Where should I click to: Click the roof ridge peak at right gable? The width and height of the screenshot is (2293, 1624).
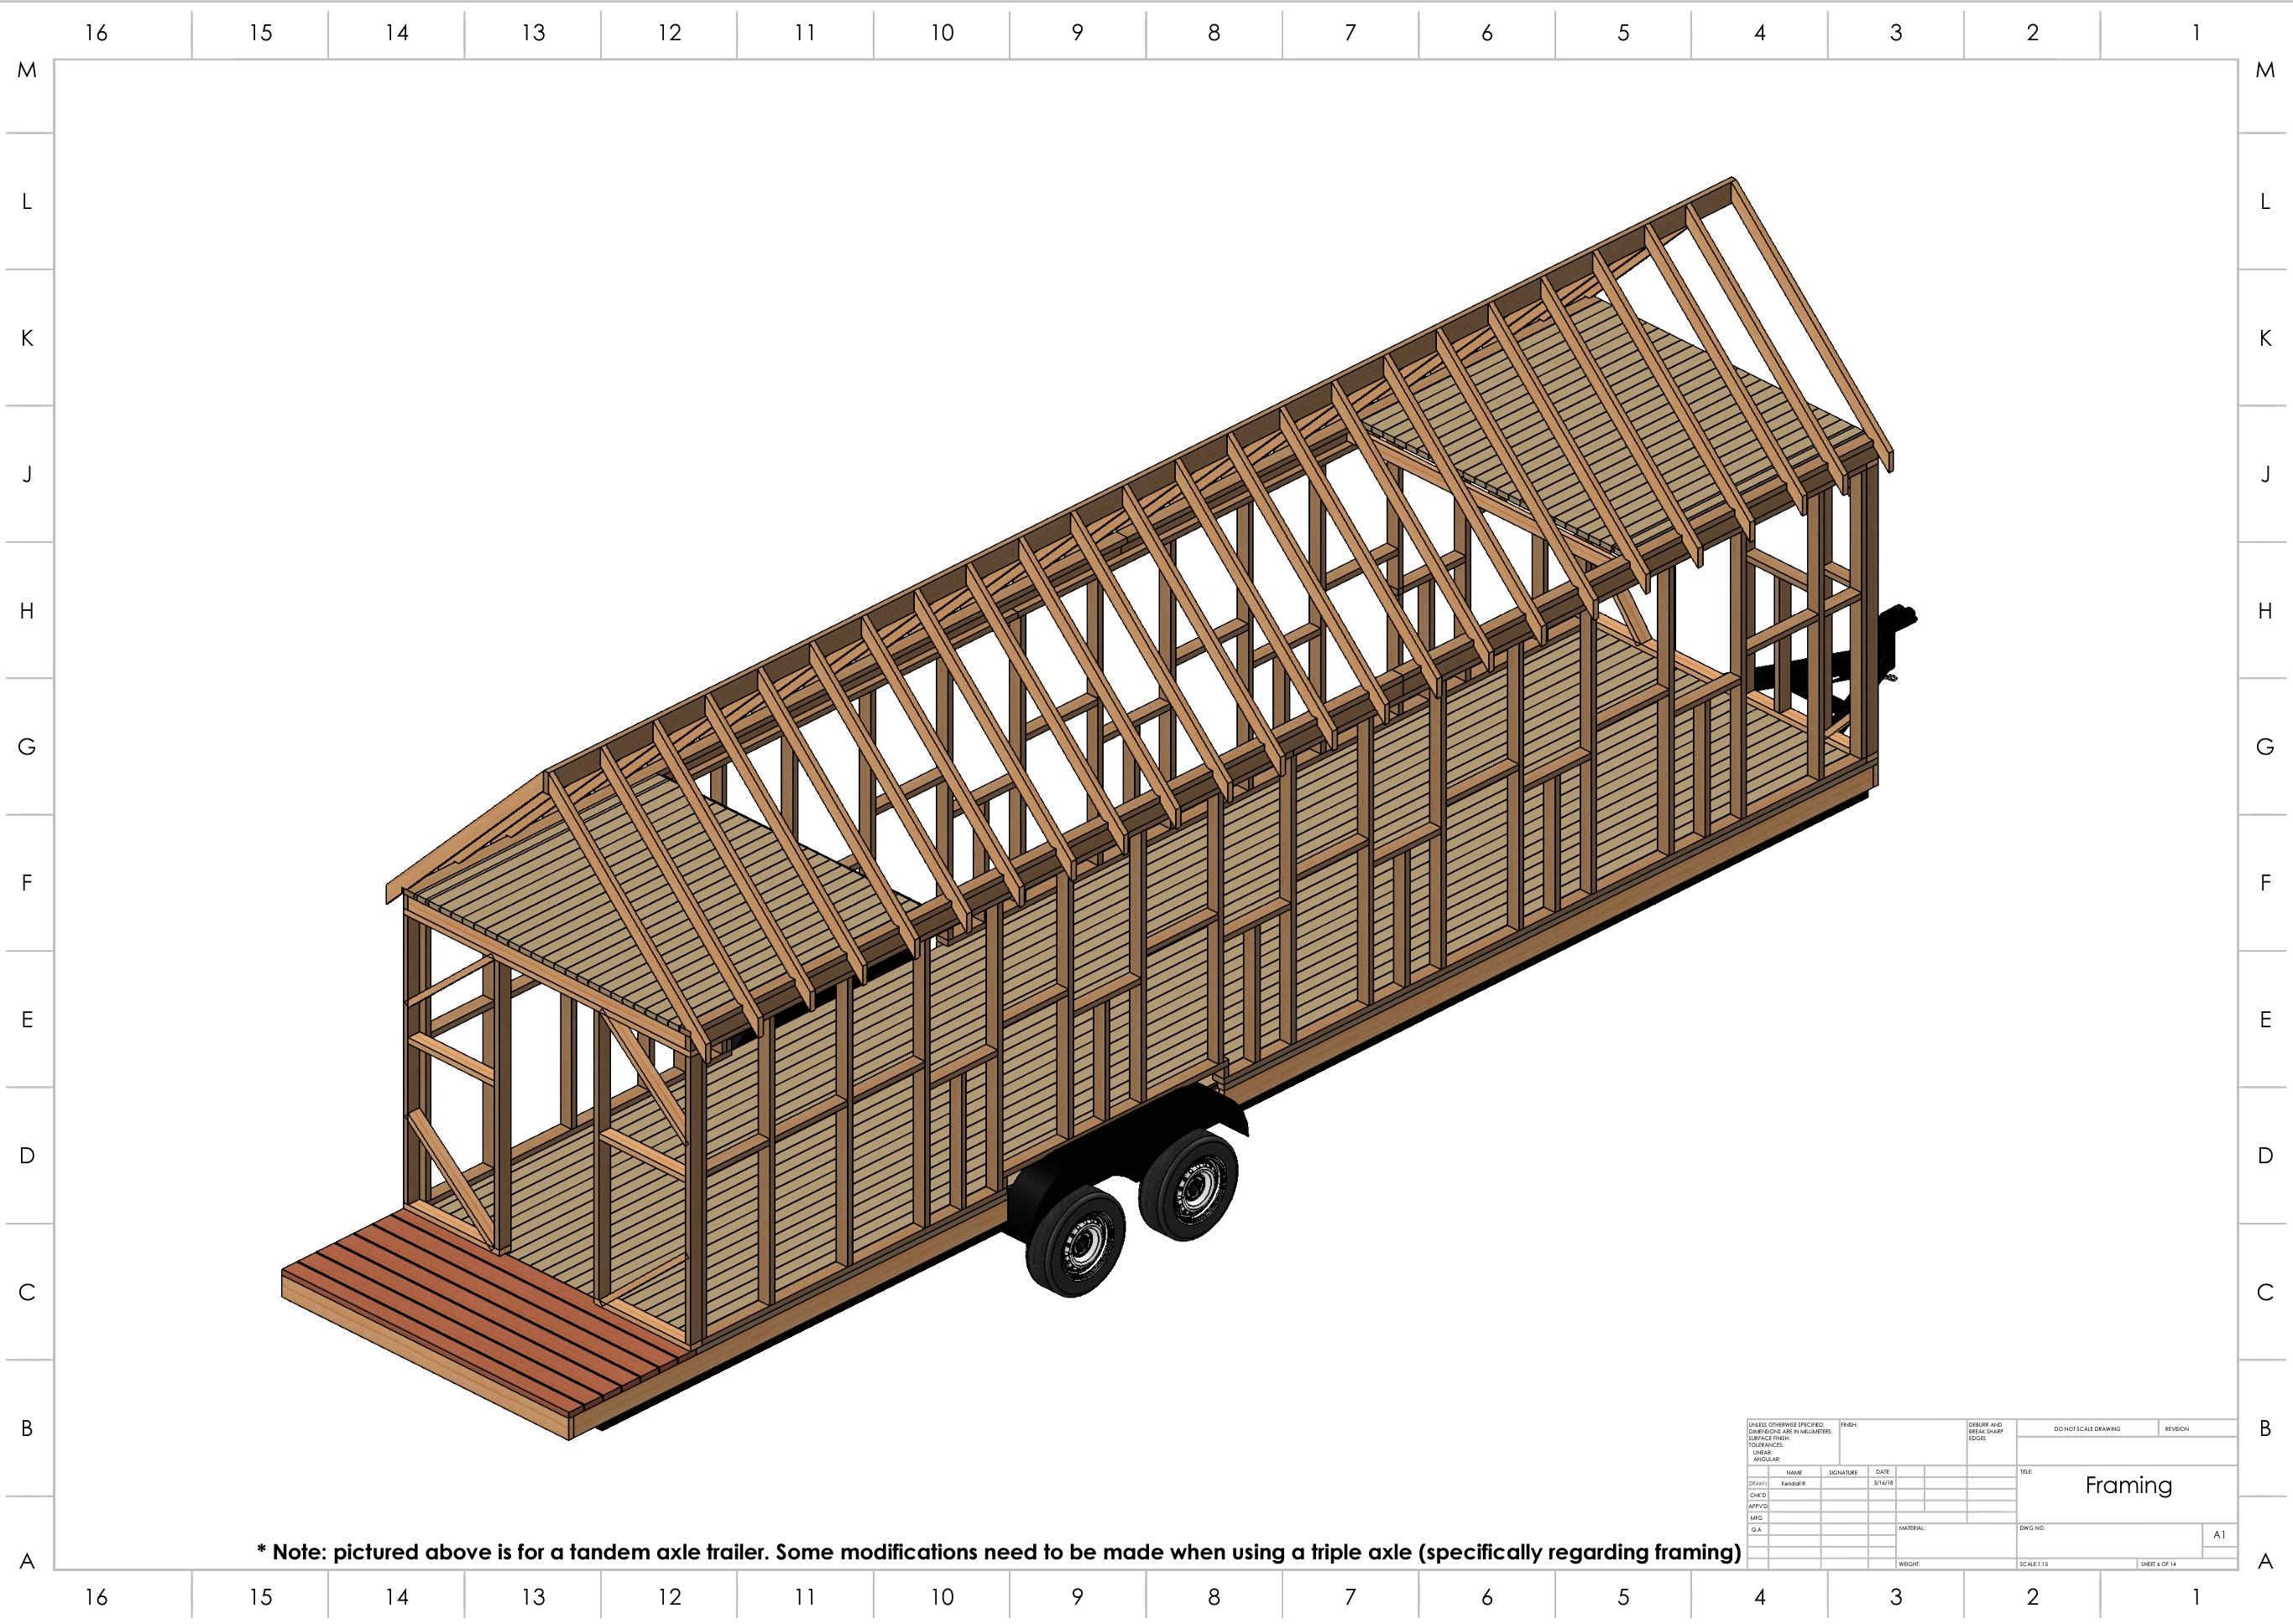click(x=1732, y=182)
